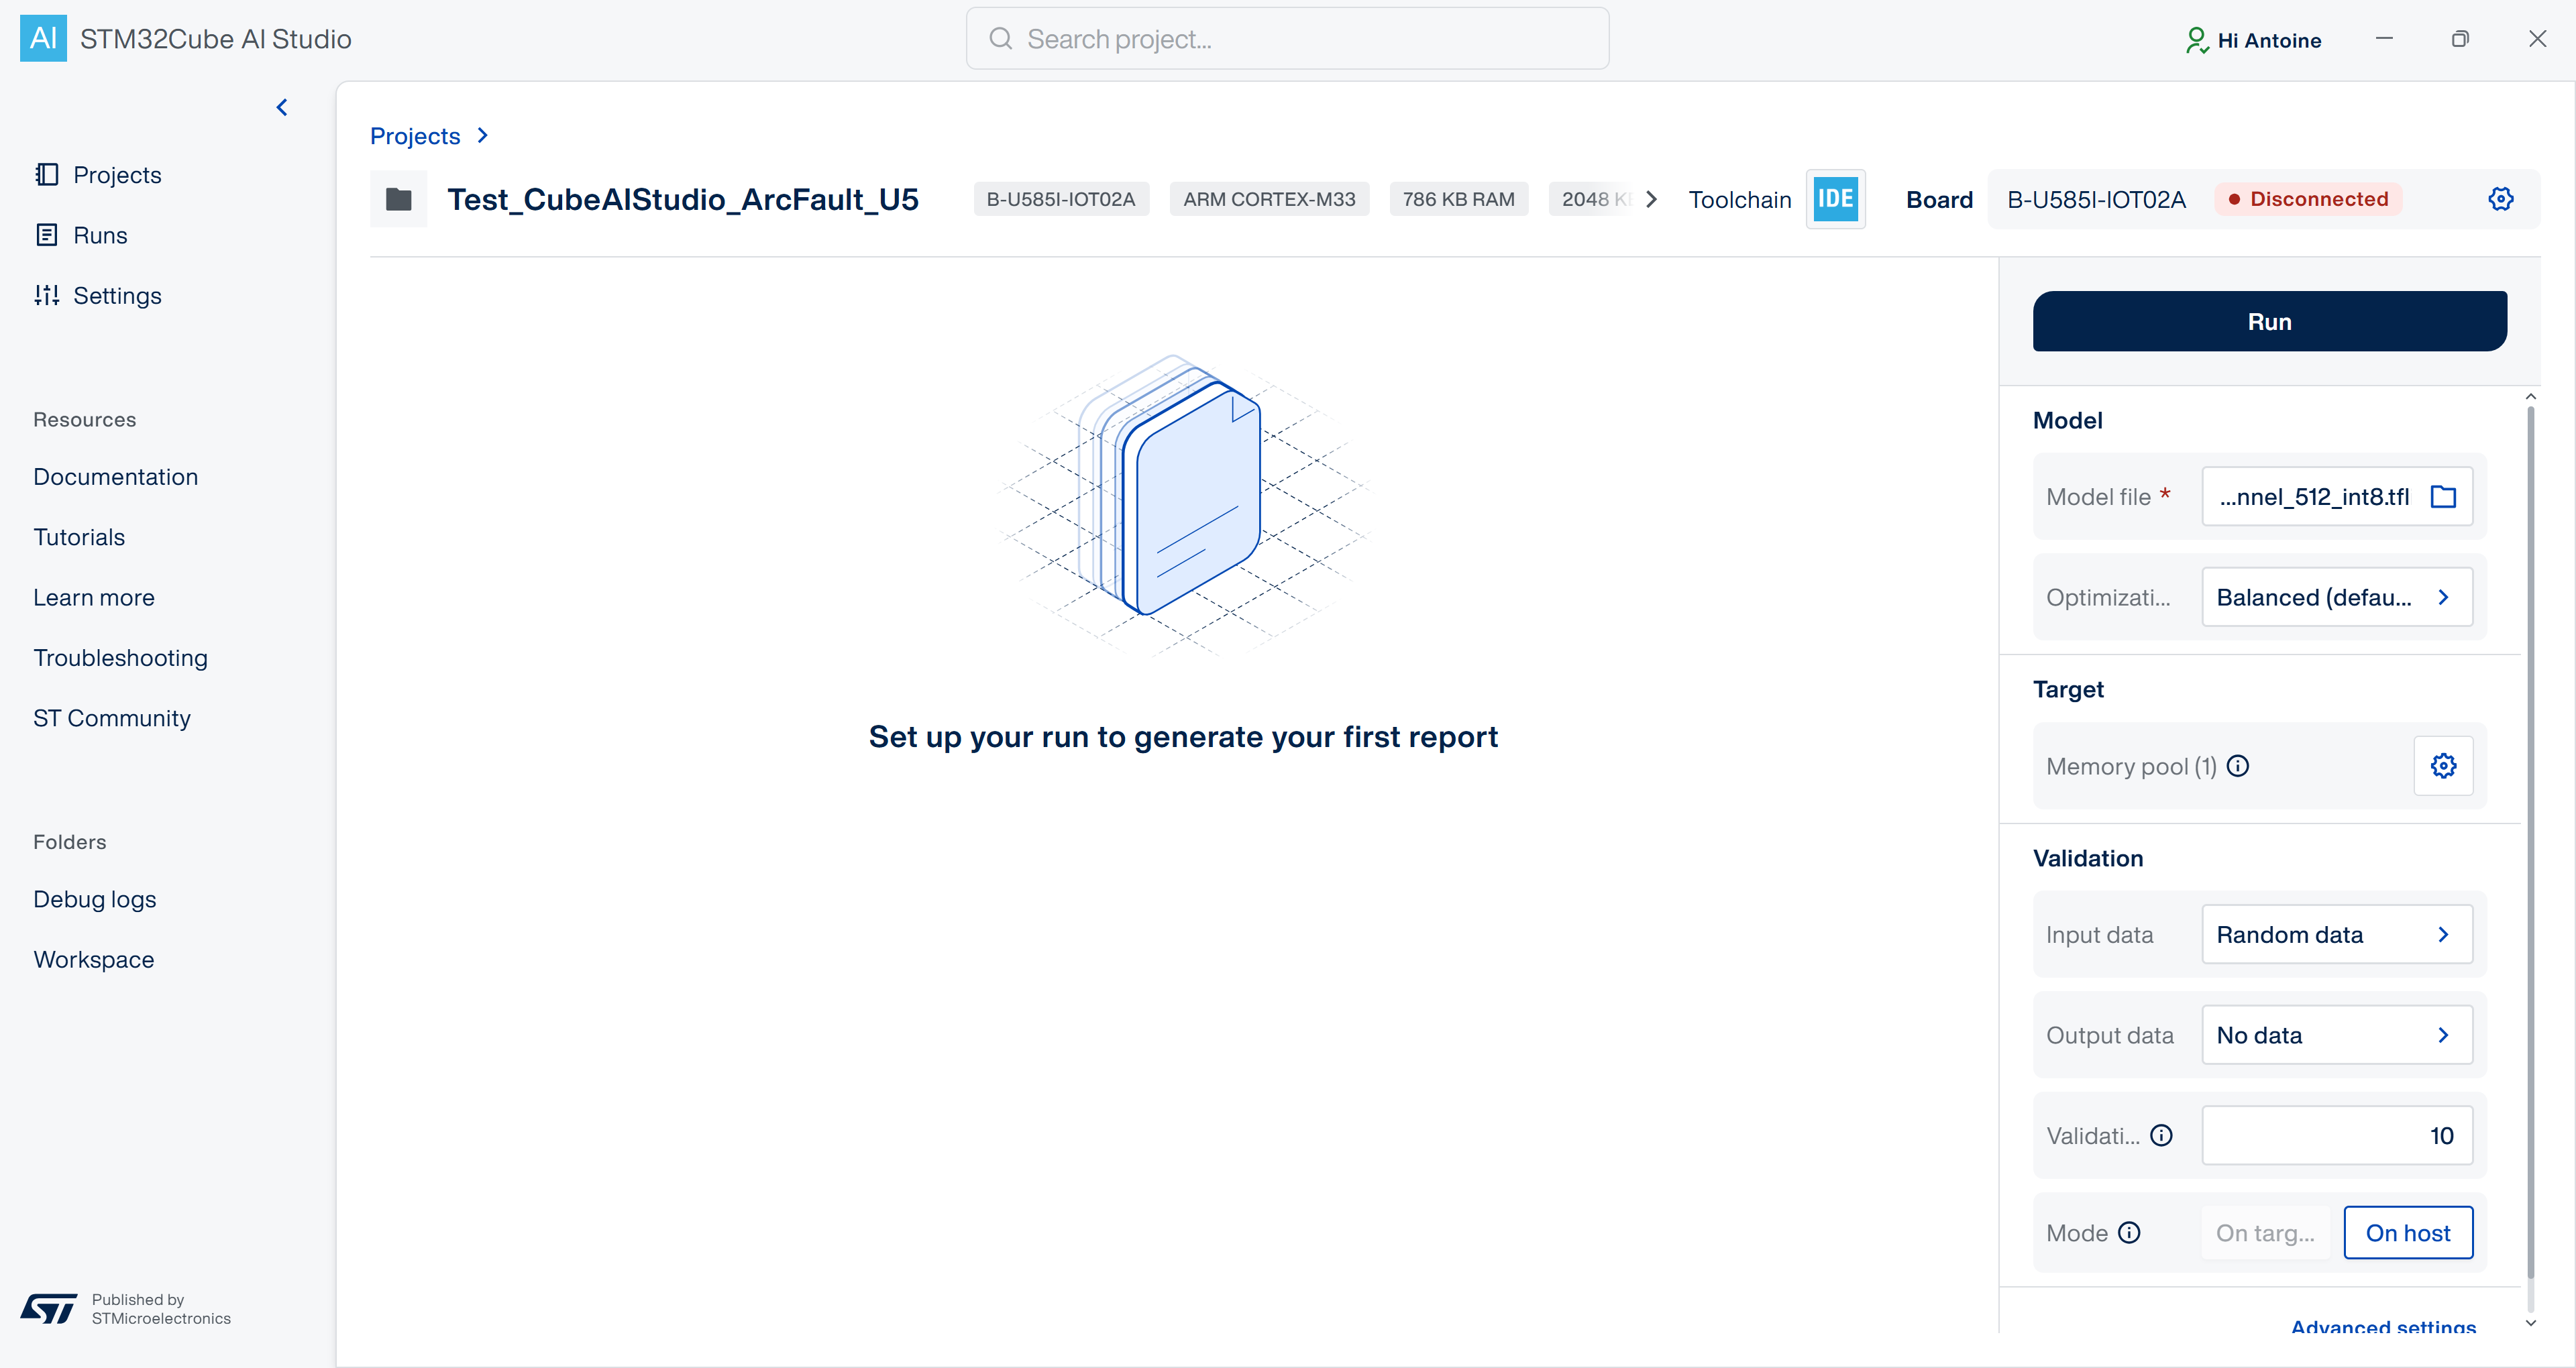Click the 786 KB RAM tag
Viewport: 2576px width, 1368px height.
pos(1458,199)
